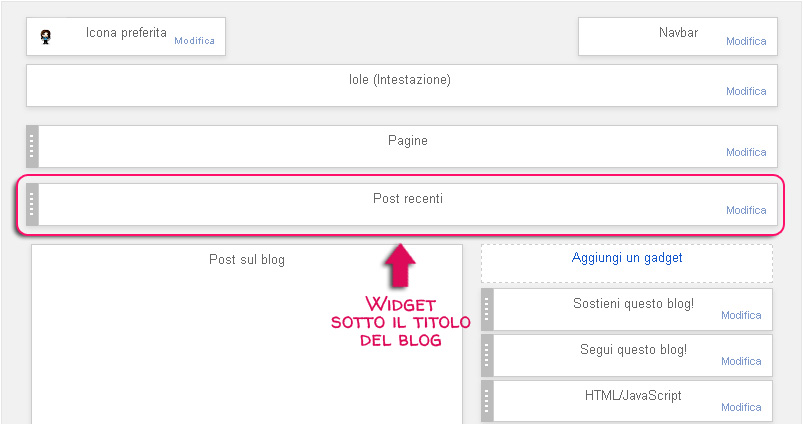The width and height of the screenshot is (803, 424).
Task: Click the drag handle on Pagine gadget
Action: [x=32, y=146]
